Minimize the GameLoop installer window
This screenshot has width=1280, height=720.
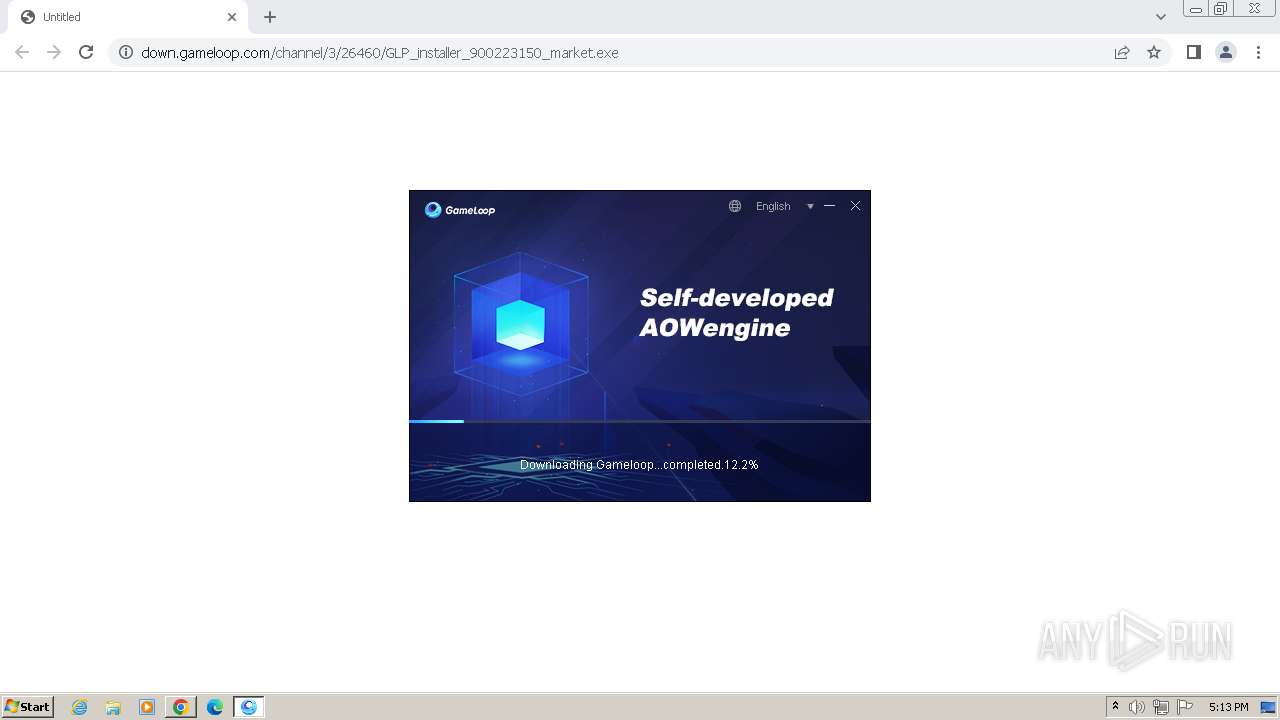(x=829, y=205)
